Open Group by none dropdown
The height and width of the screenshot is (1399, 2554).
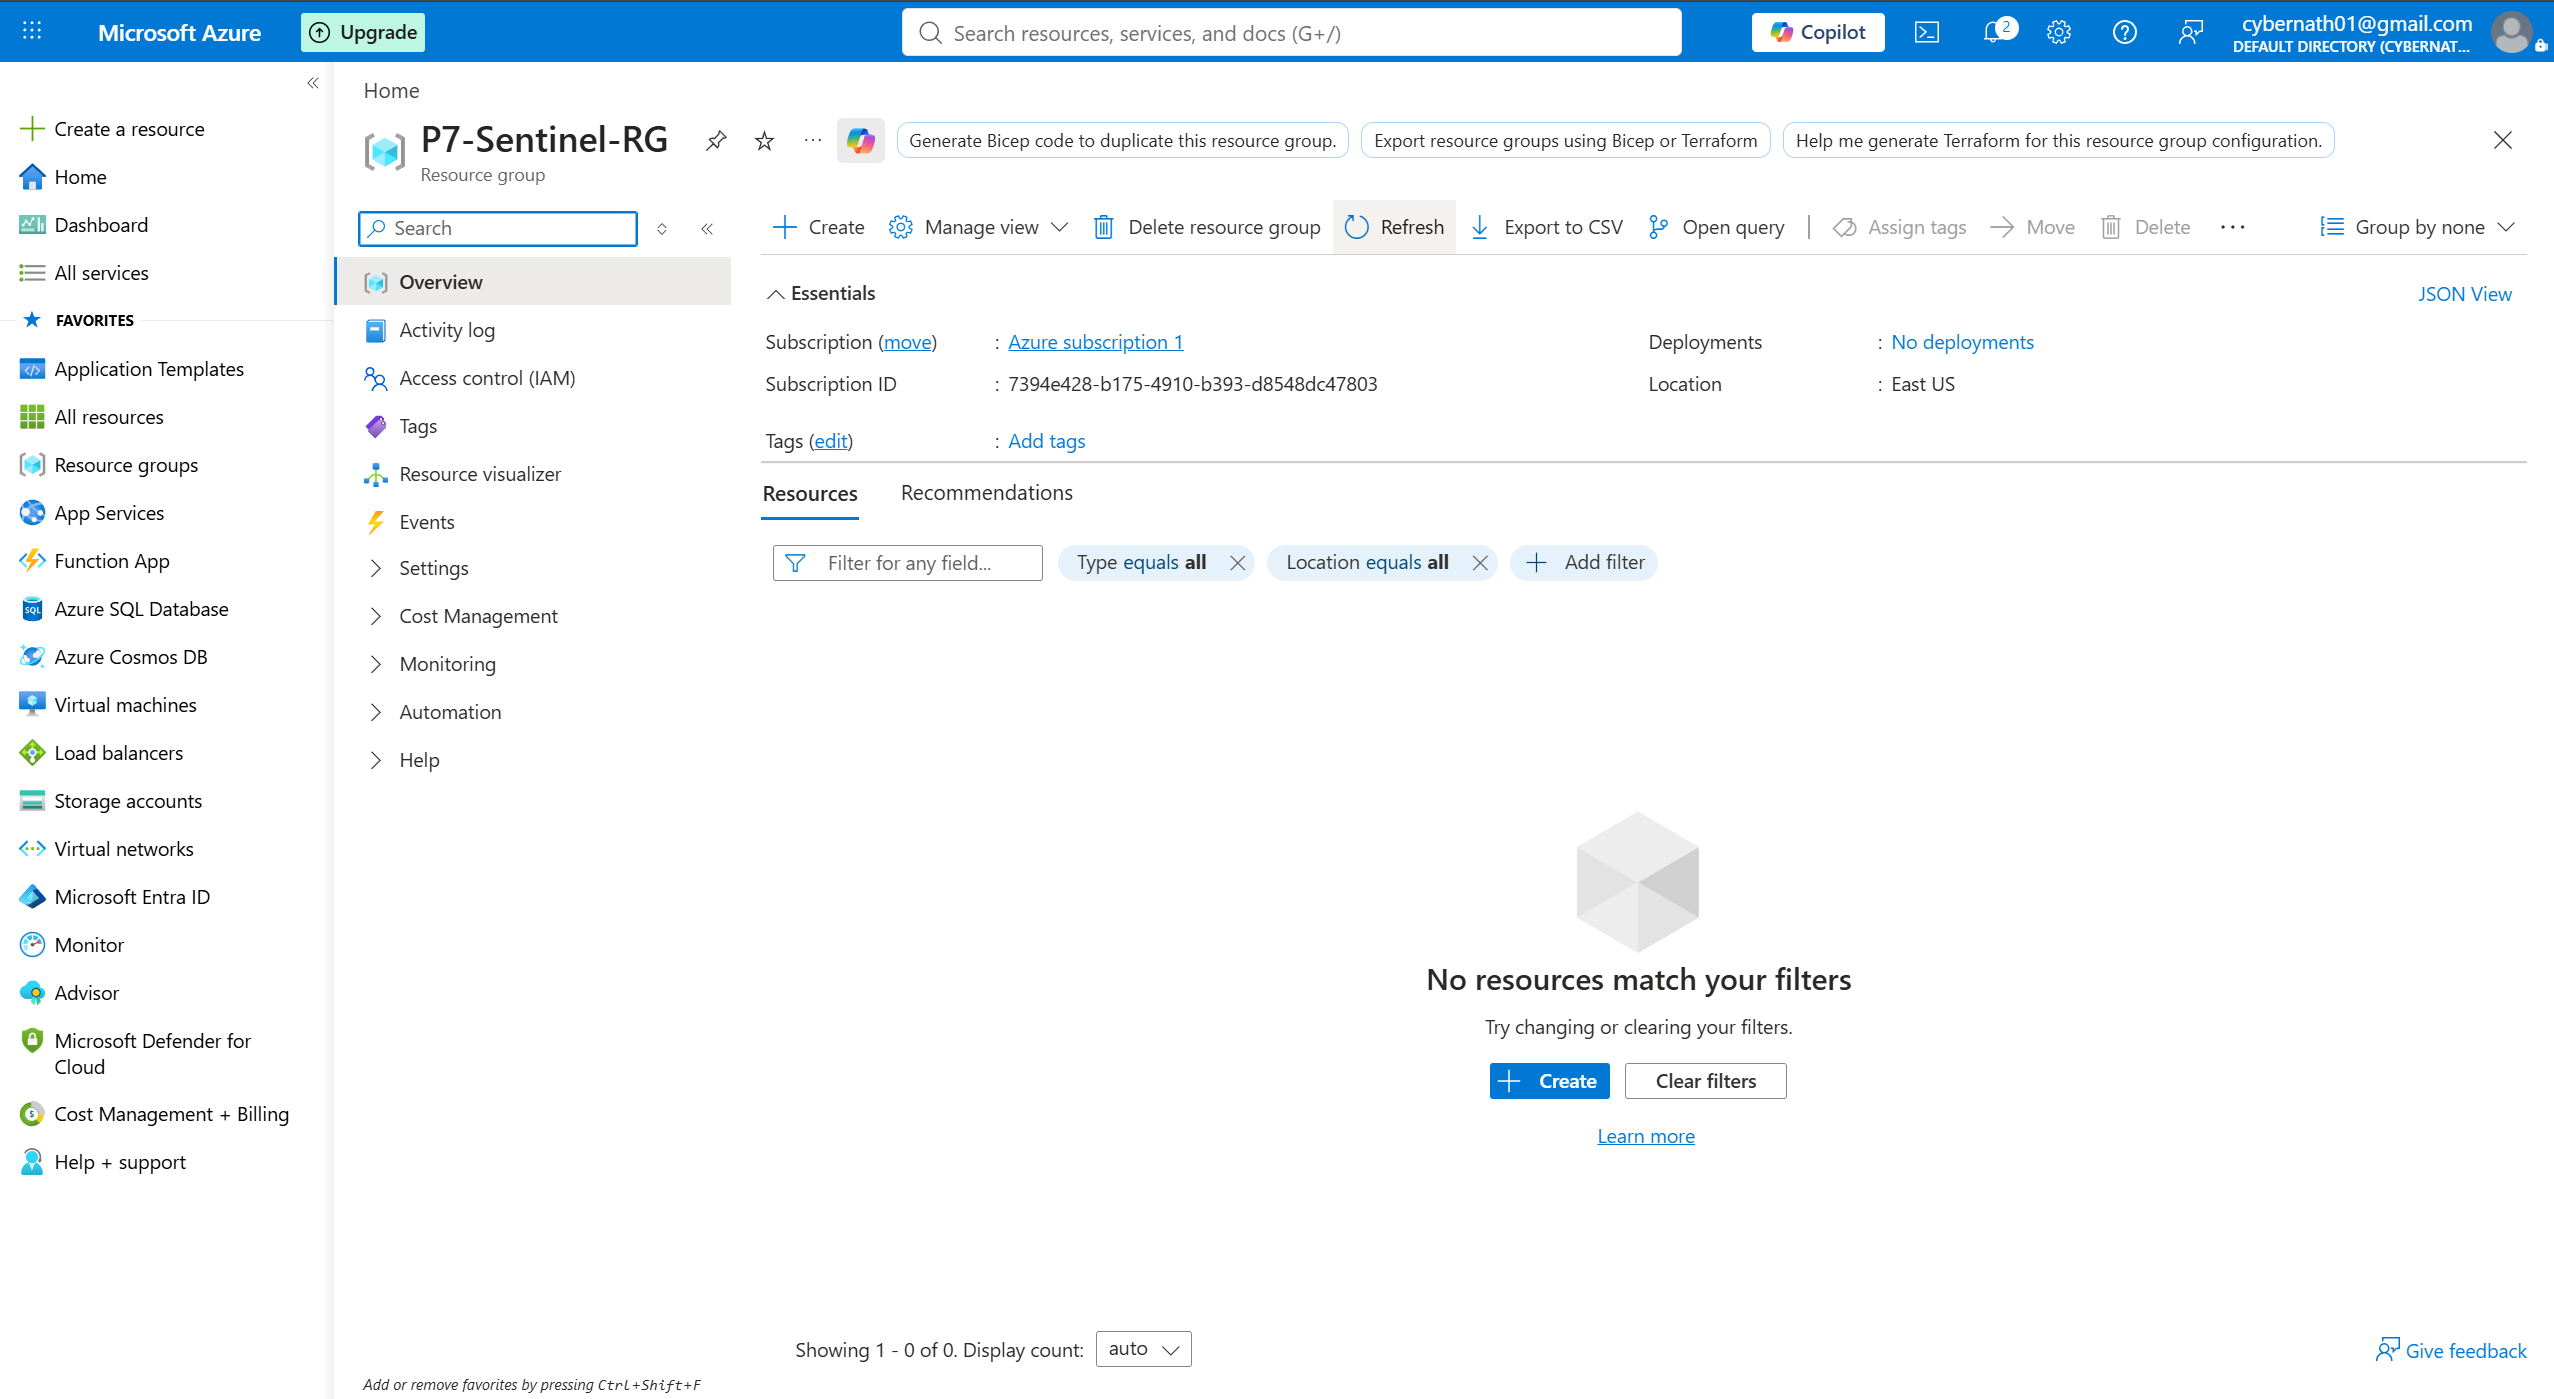pyautogui.click(x=2417, y=227)
